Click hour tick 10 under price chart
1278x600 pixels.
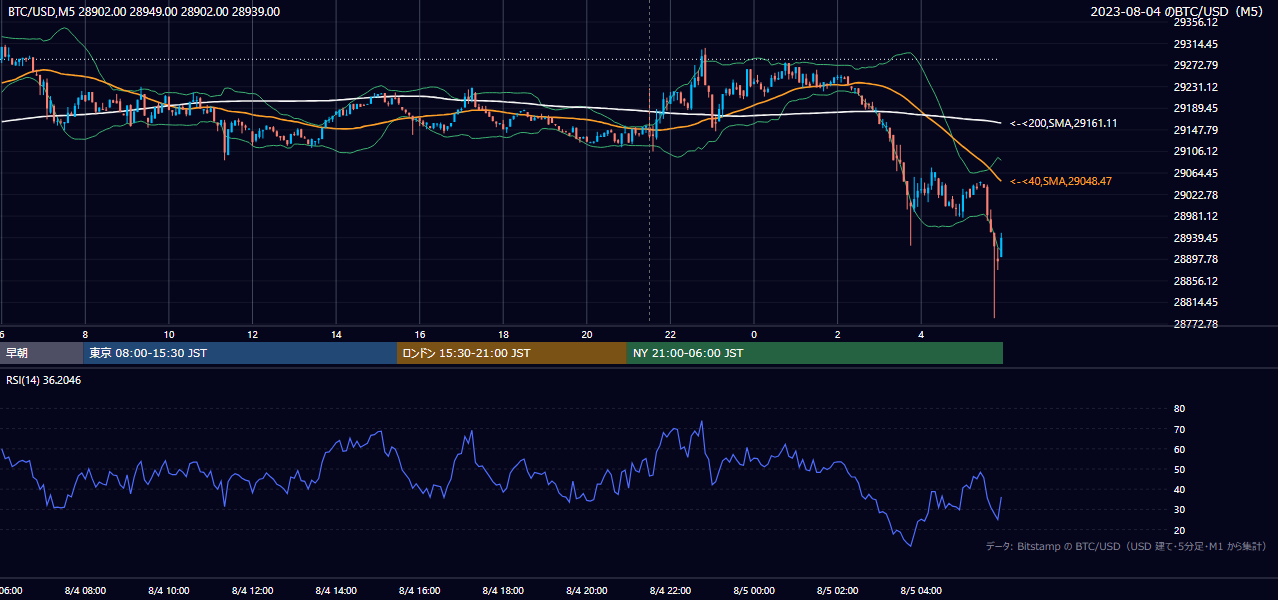coord(169,335)
